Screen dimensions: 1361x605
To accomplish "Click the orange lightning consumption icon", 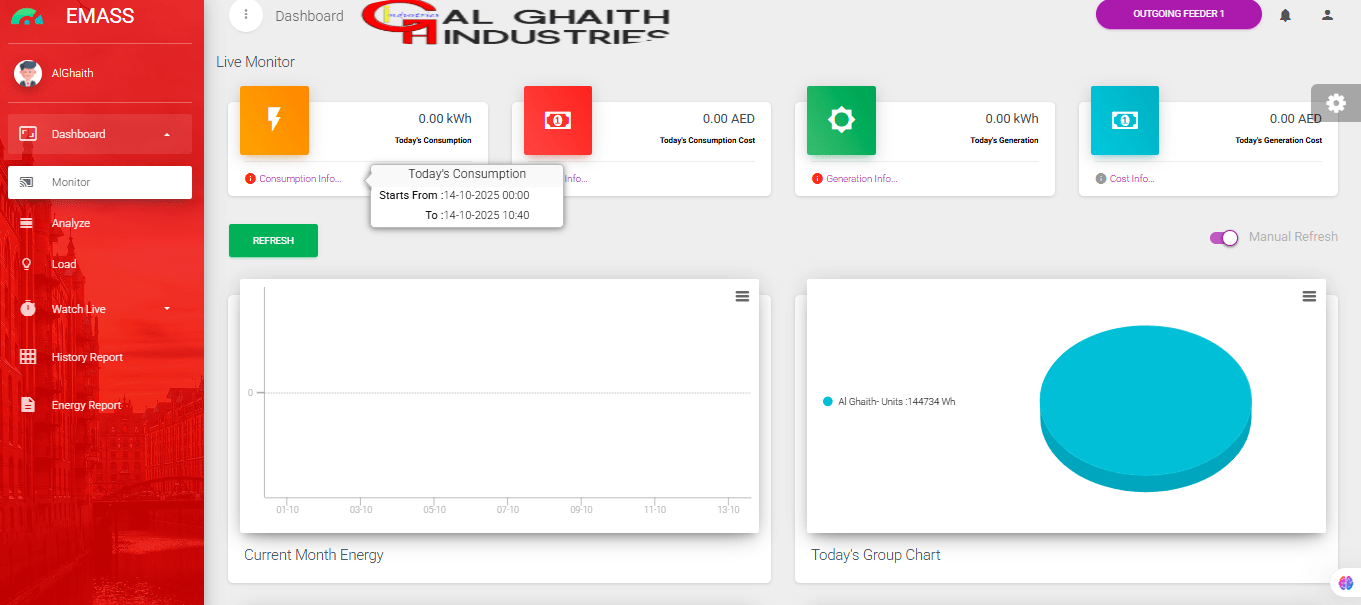I will click(274, 120).
